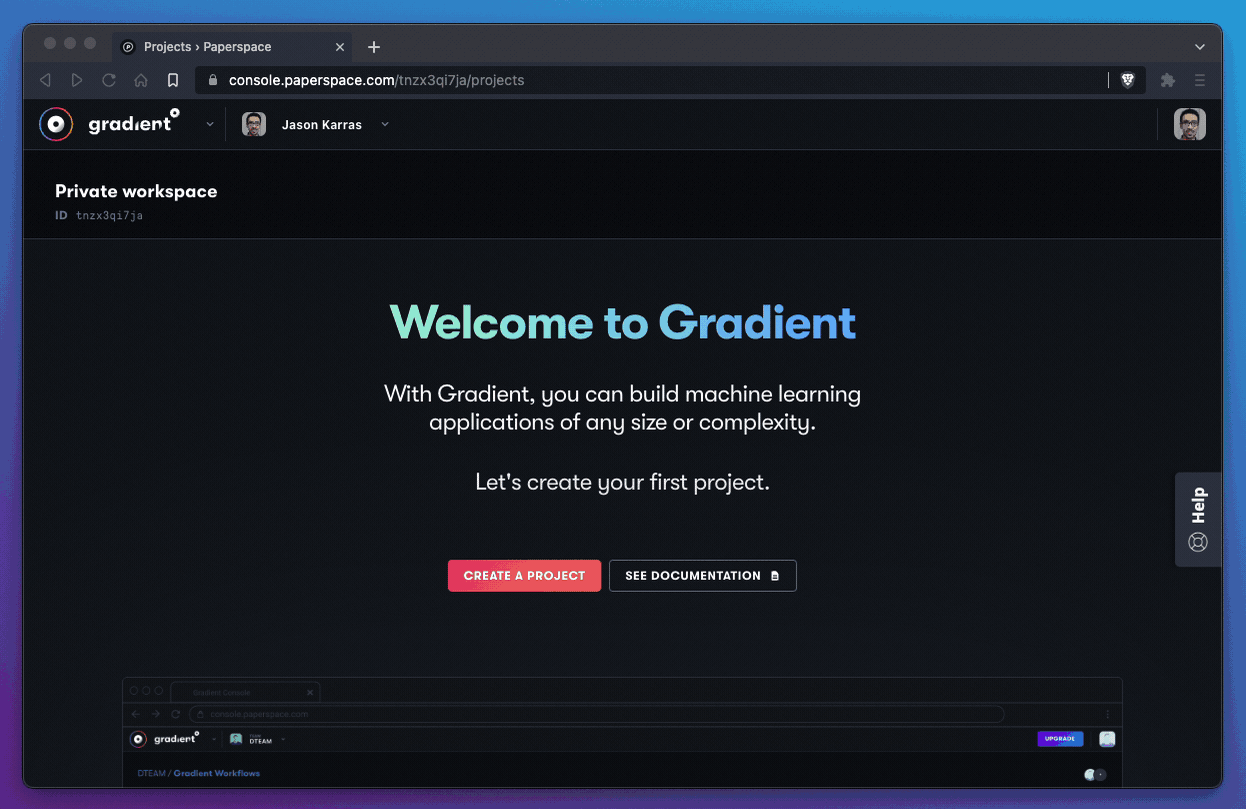This screenshot has width=1246, height=809.
Task: Reload the page with refresh icon
Action: pyautogui.click(x=109, y=80)
